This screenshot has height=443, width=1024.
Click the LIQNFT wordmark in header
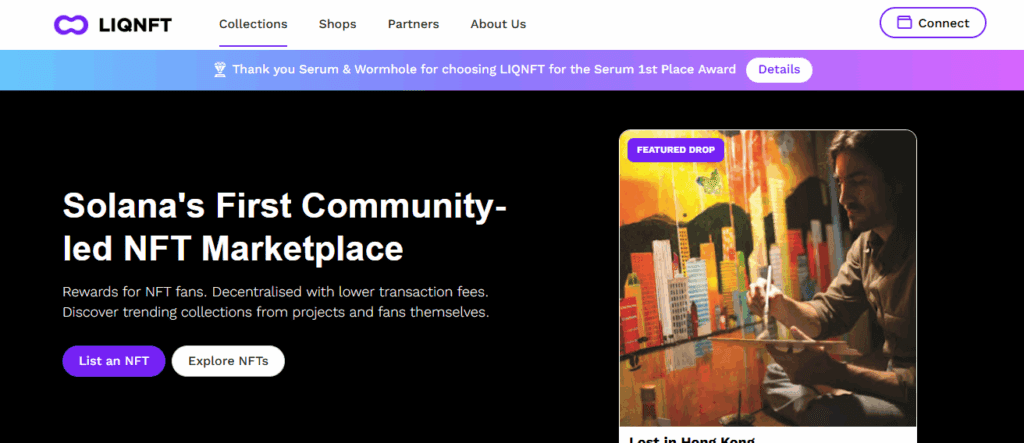coord(135,24)
